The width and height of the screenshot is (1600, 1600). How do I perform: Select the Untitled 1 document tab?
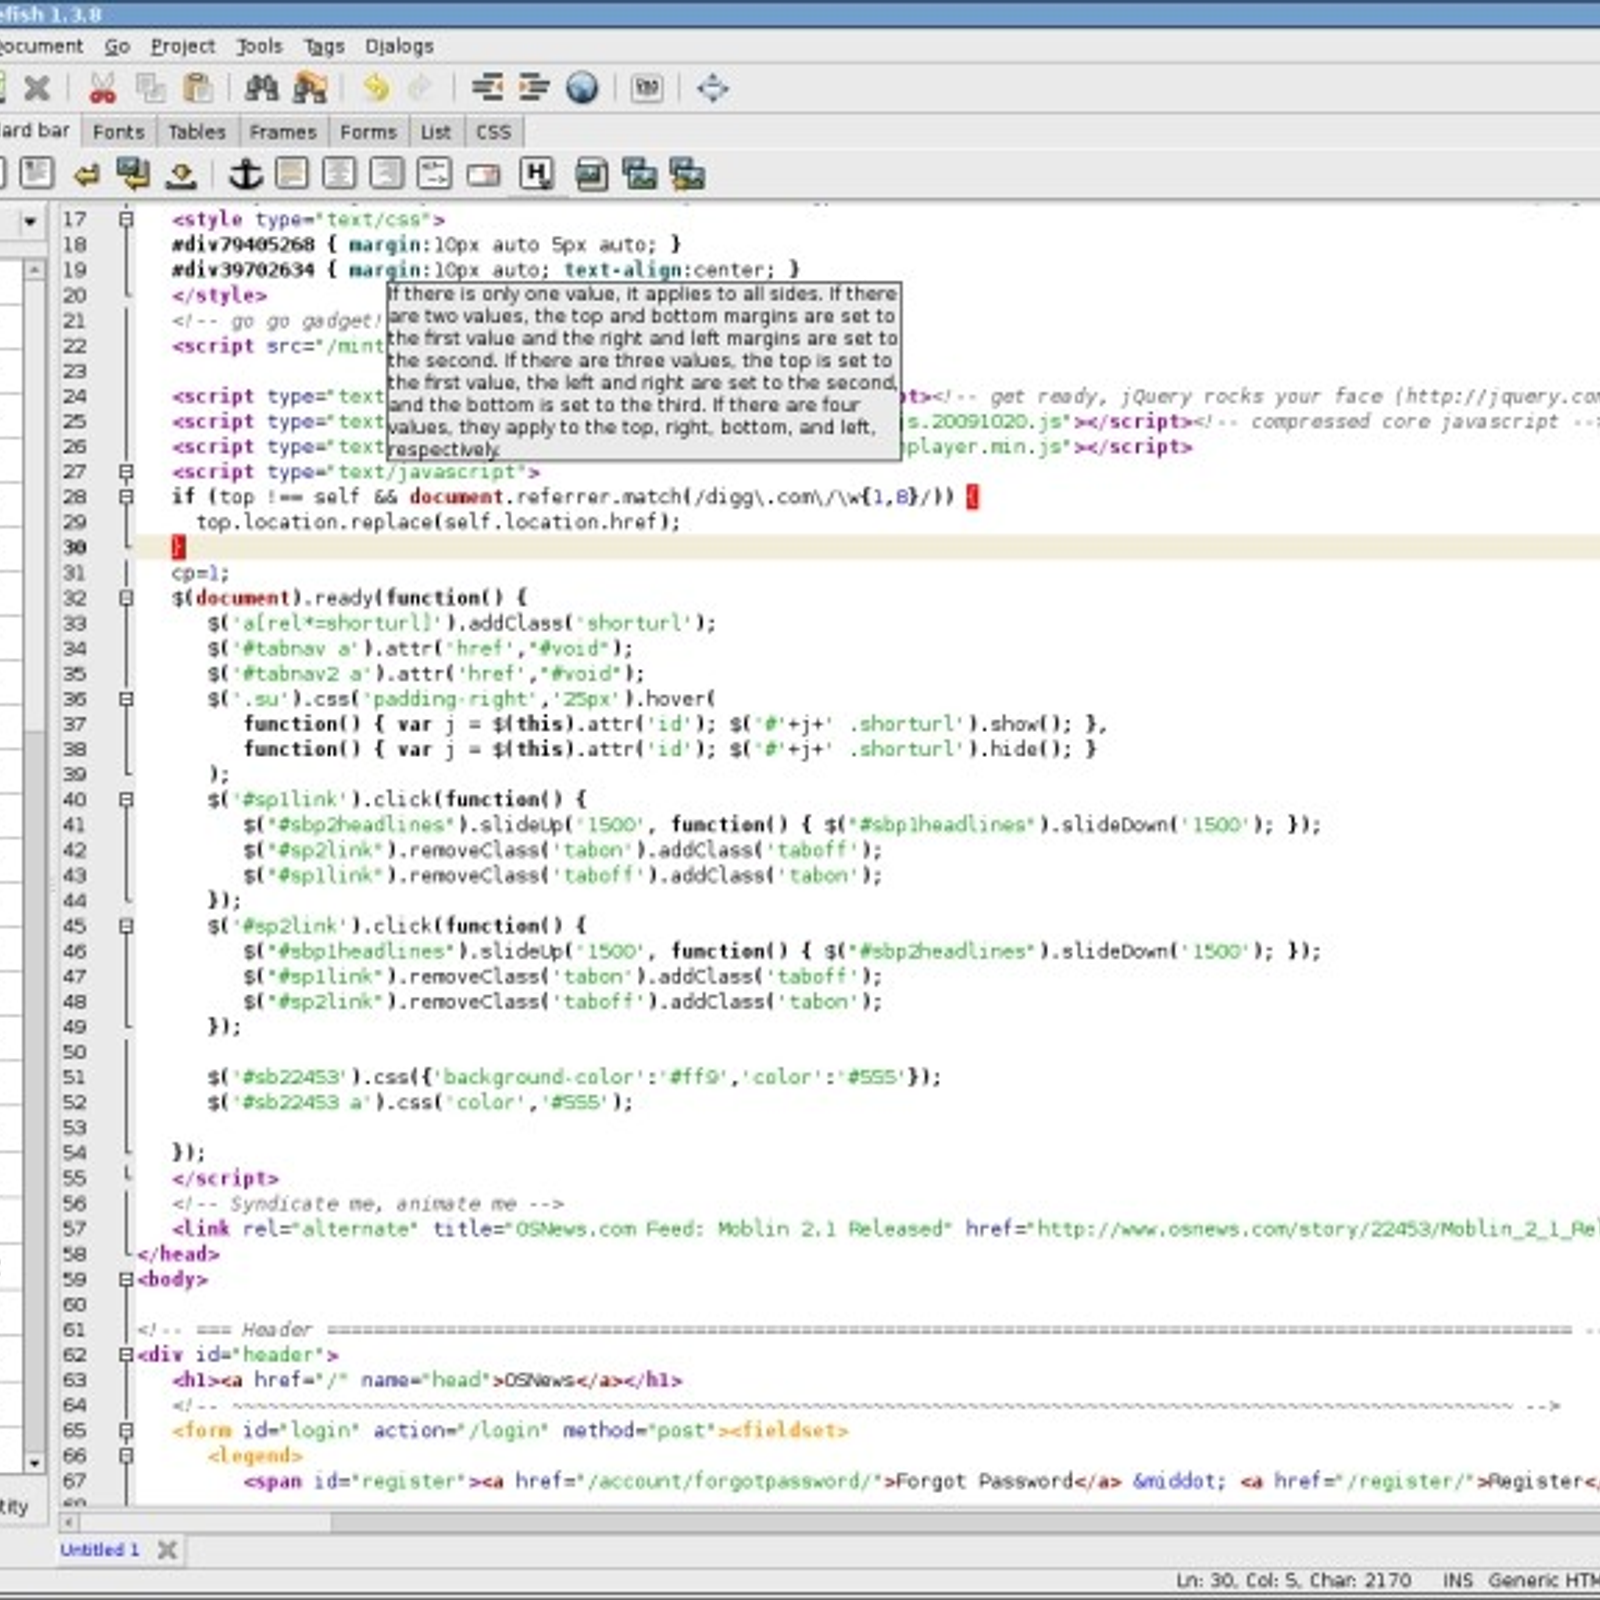tap(99, 1549)
